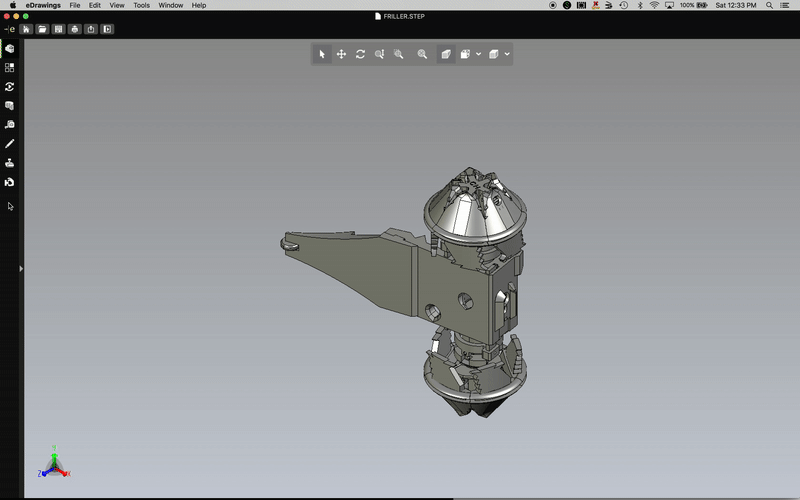Activate the Select arrow tool
The width and height of the screenshot is (800, 500).
coord(322,54)
